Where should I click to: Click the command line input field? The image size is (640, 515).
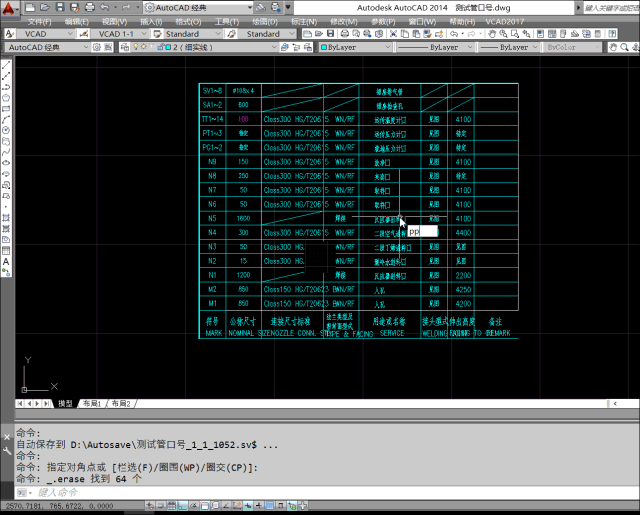[300, 493]
